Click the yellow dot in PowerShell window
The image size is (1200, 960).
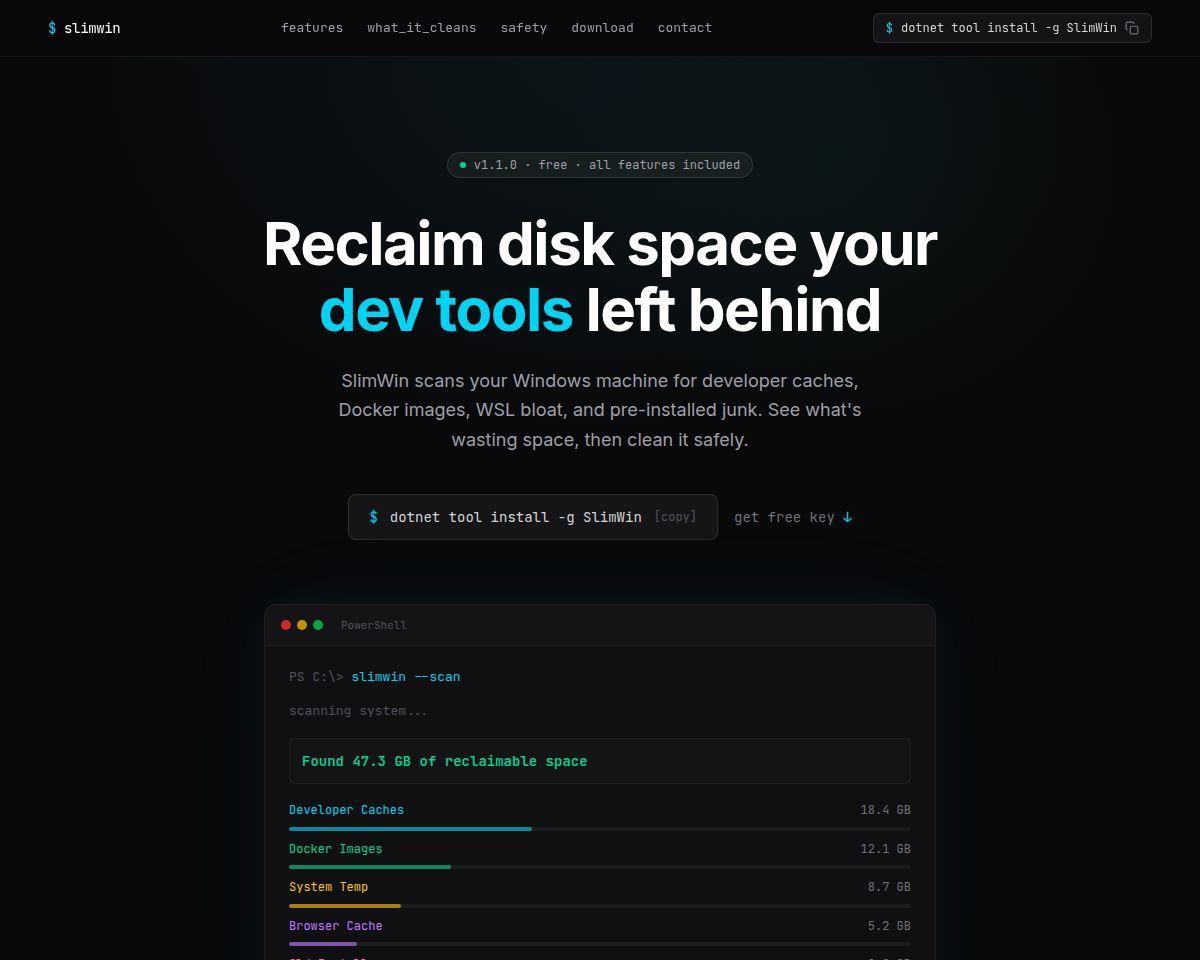pos(302,625)
